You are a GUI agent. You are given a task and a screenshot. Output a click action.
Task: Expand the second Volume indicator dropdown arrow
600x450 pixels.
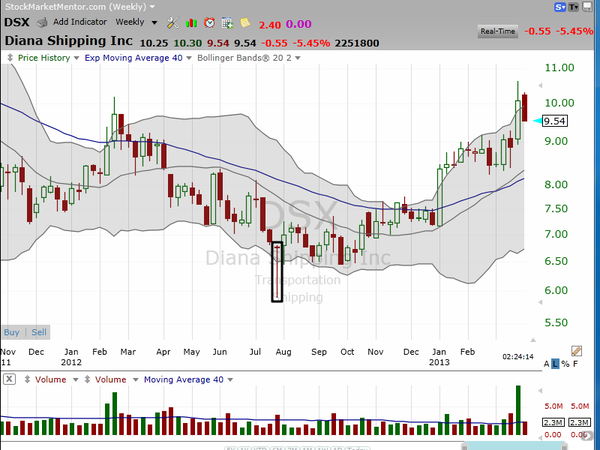point(135,380)
